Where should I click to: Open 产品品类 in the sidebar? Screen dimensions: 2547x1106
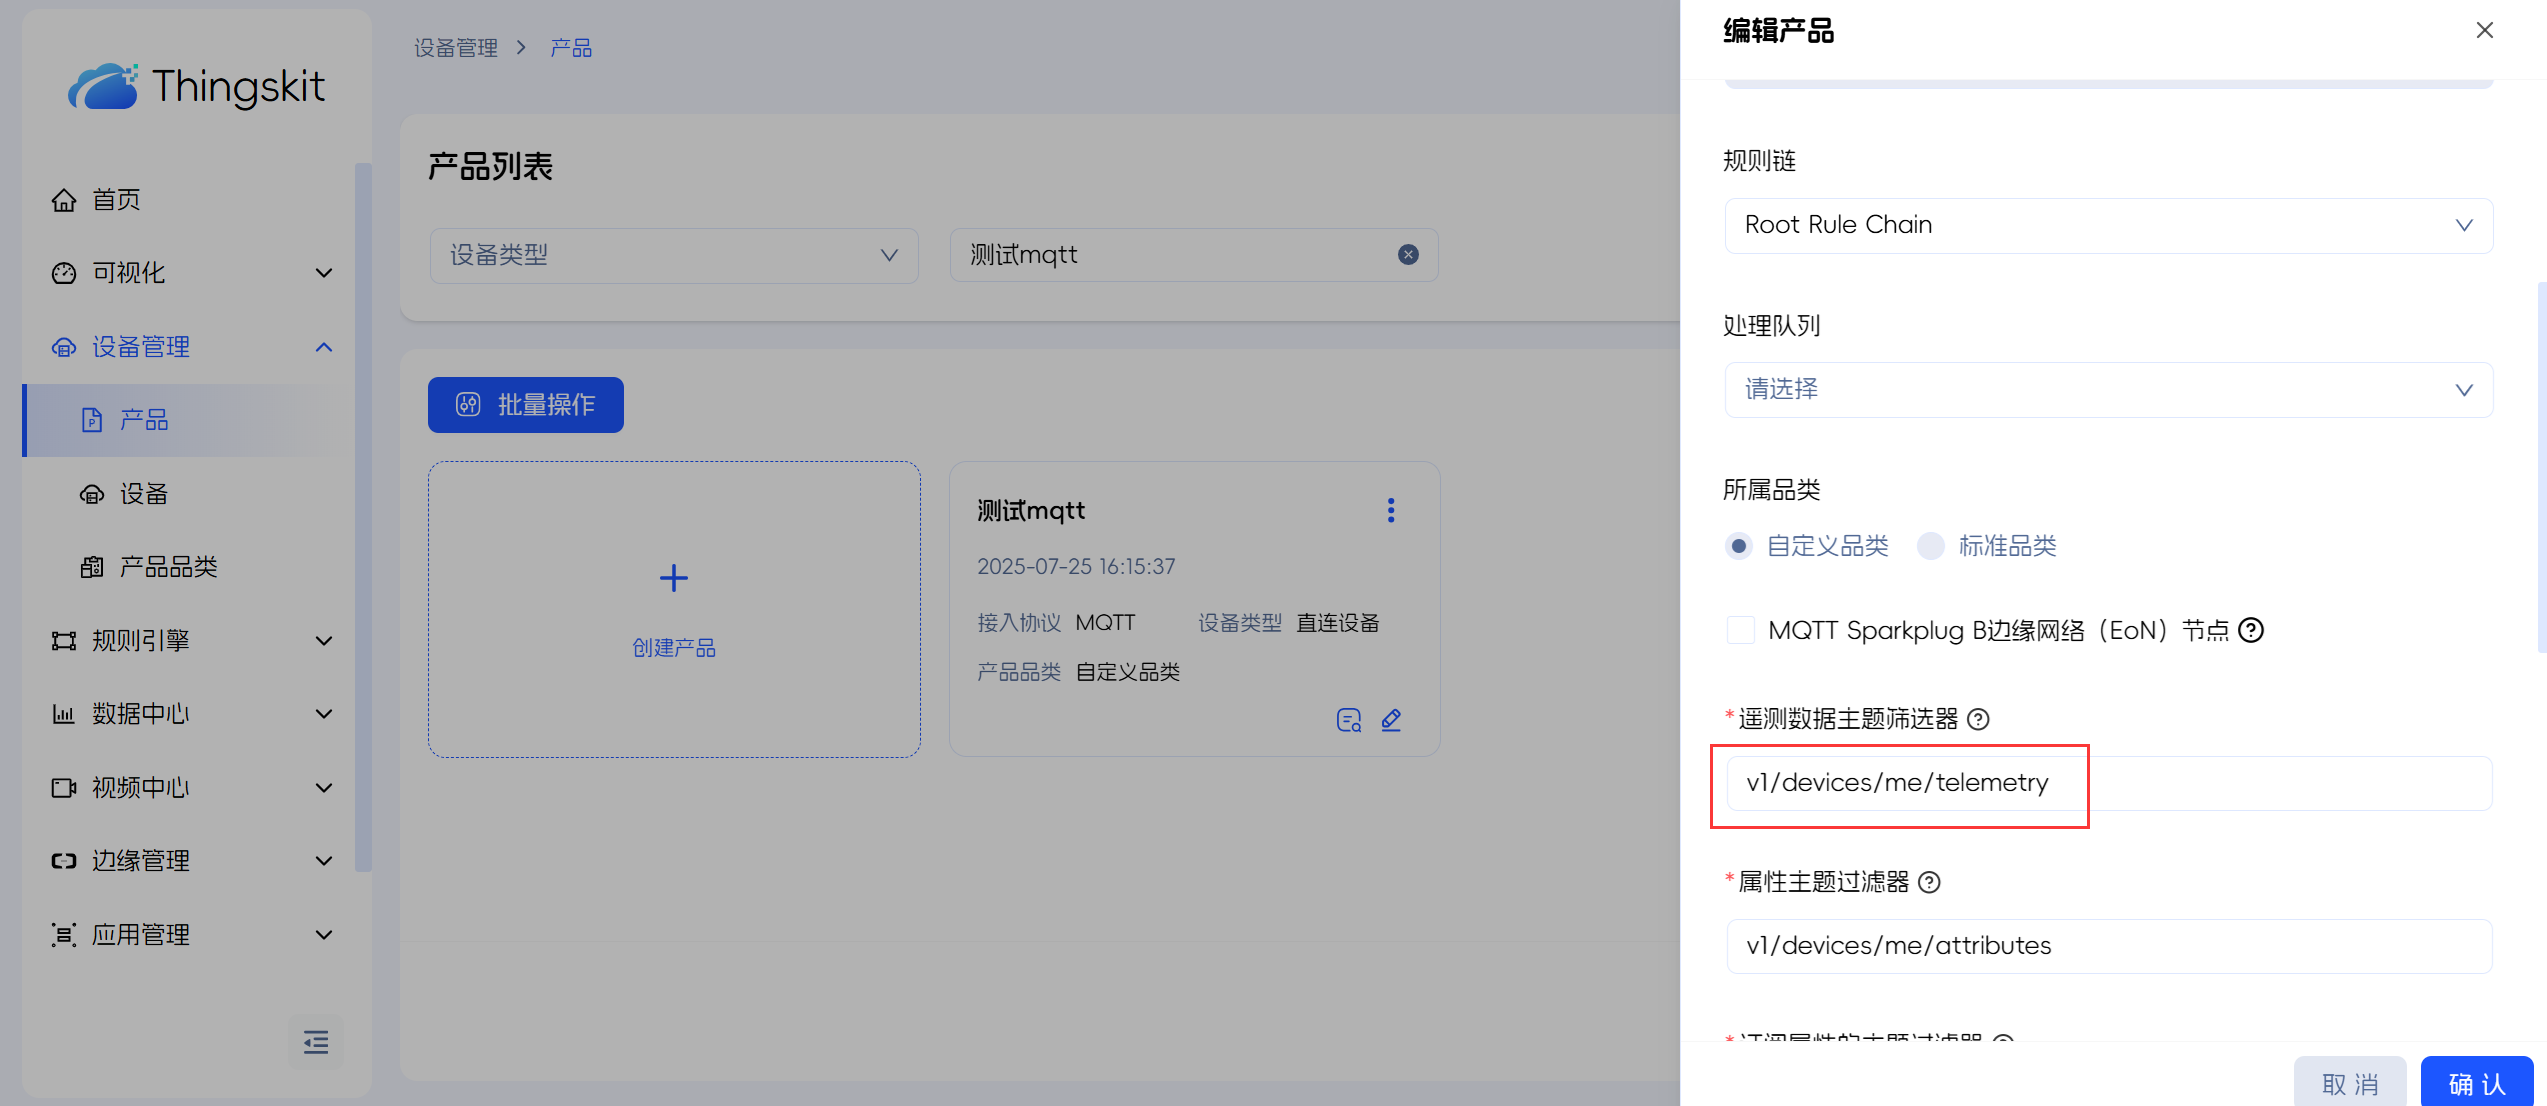click(168, 567)
